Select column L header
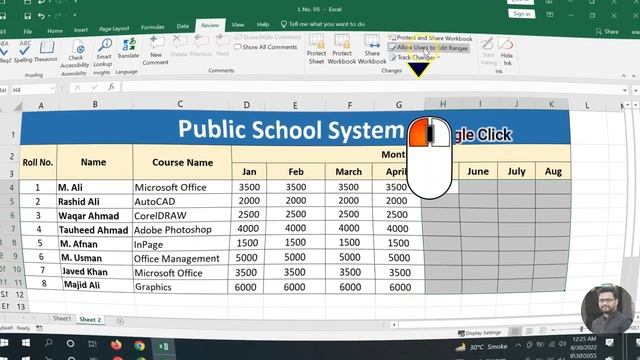640x360 pixels. [x=587, y=105]
